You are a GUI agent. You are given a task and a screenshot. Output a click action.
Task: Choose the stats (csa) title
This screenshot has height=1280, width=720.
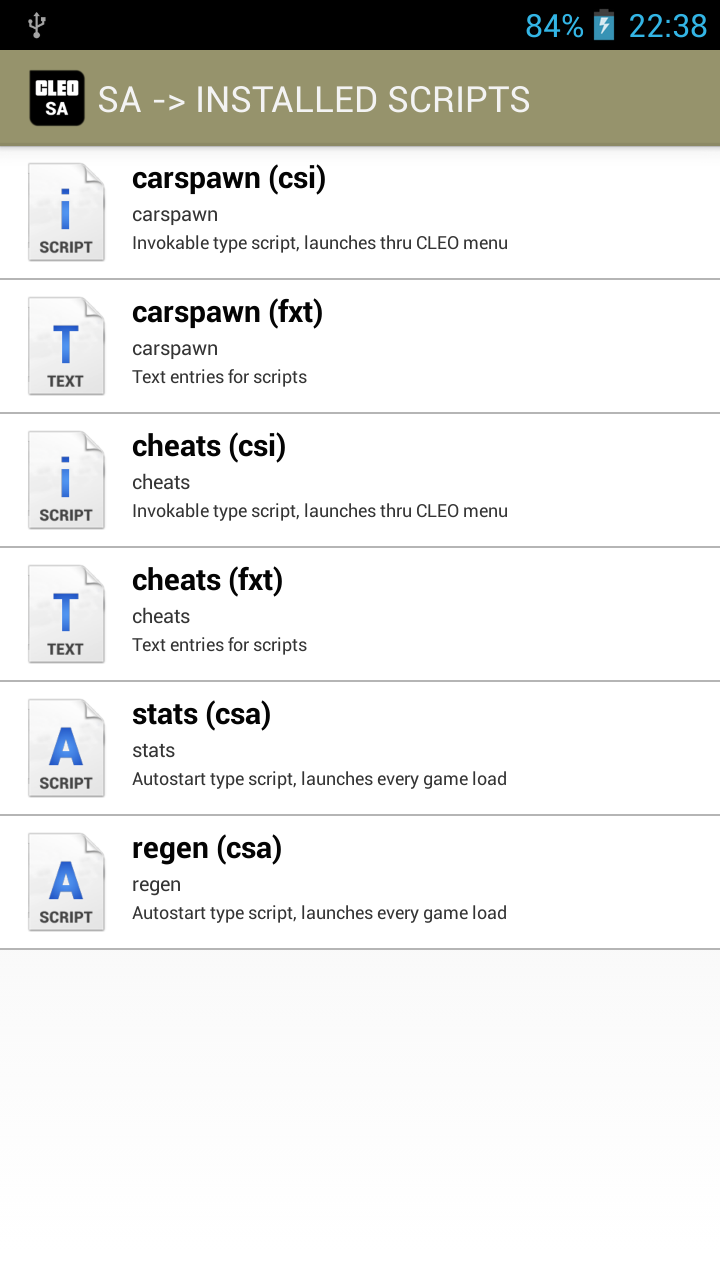(201, 714)
